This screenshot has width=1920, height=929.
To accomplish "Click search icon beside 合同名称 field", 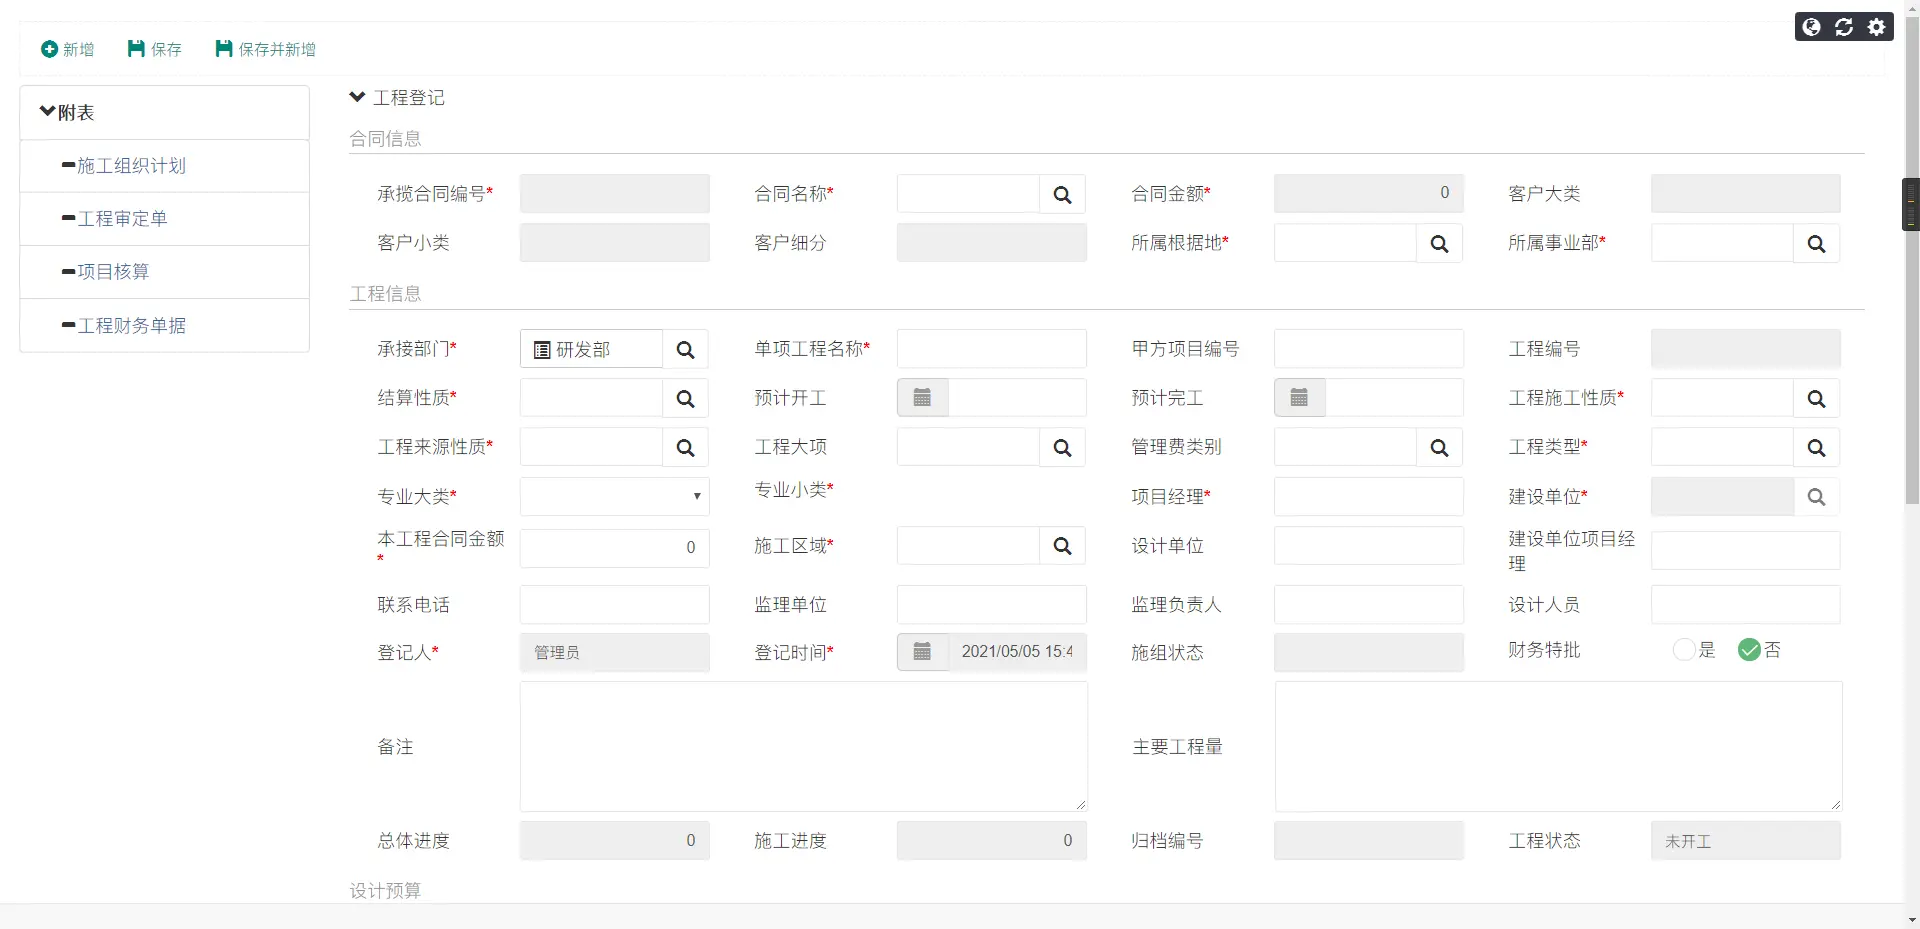I will click(1062, 194).
